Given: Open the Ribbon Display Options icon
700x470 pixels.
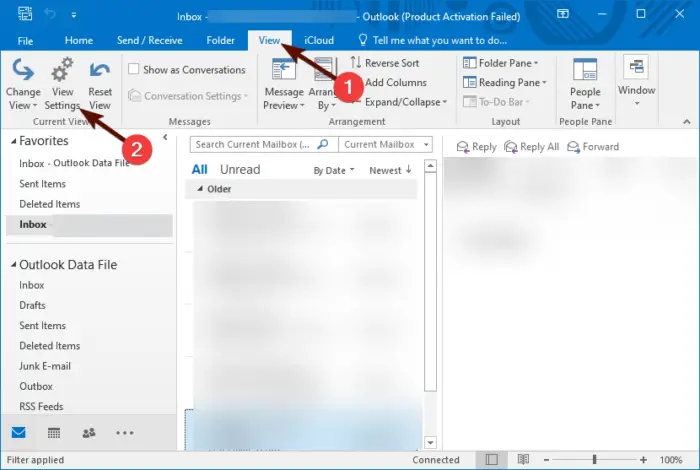Looking at the screenshot, I should pyautogui.click(x=563, y=14).
